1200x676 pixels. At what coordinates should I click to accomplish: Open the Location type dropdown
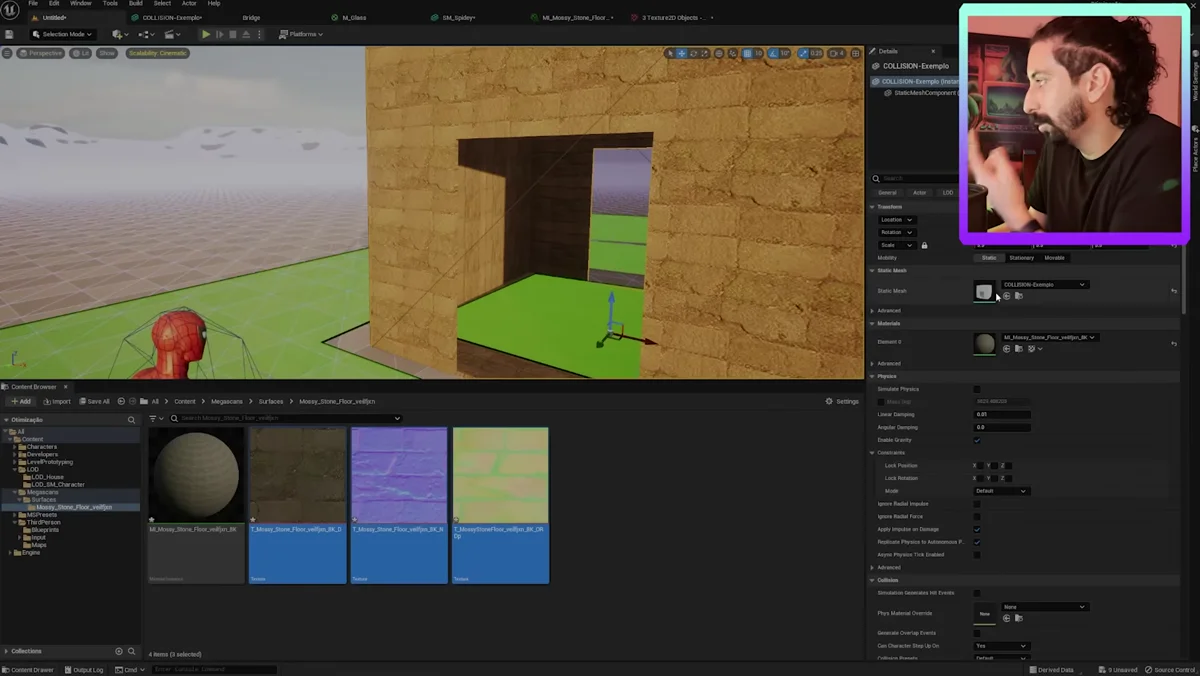coord(896,219)
